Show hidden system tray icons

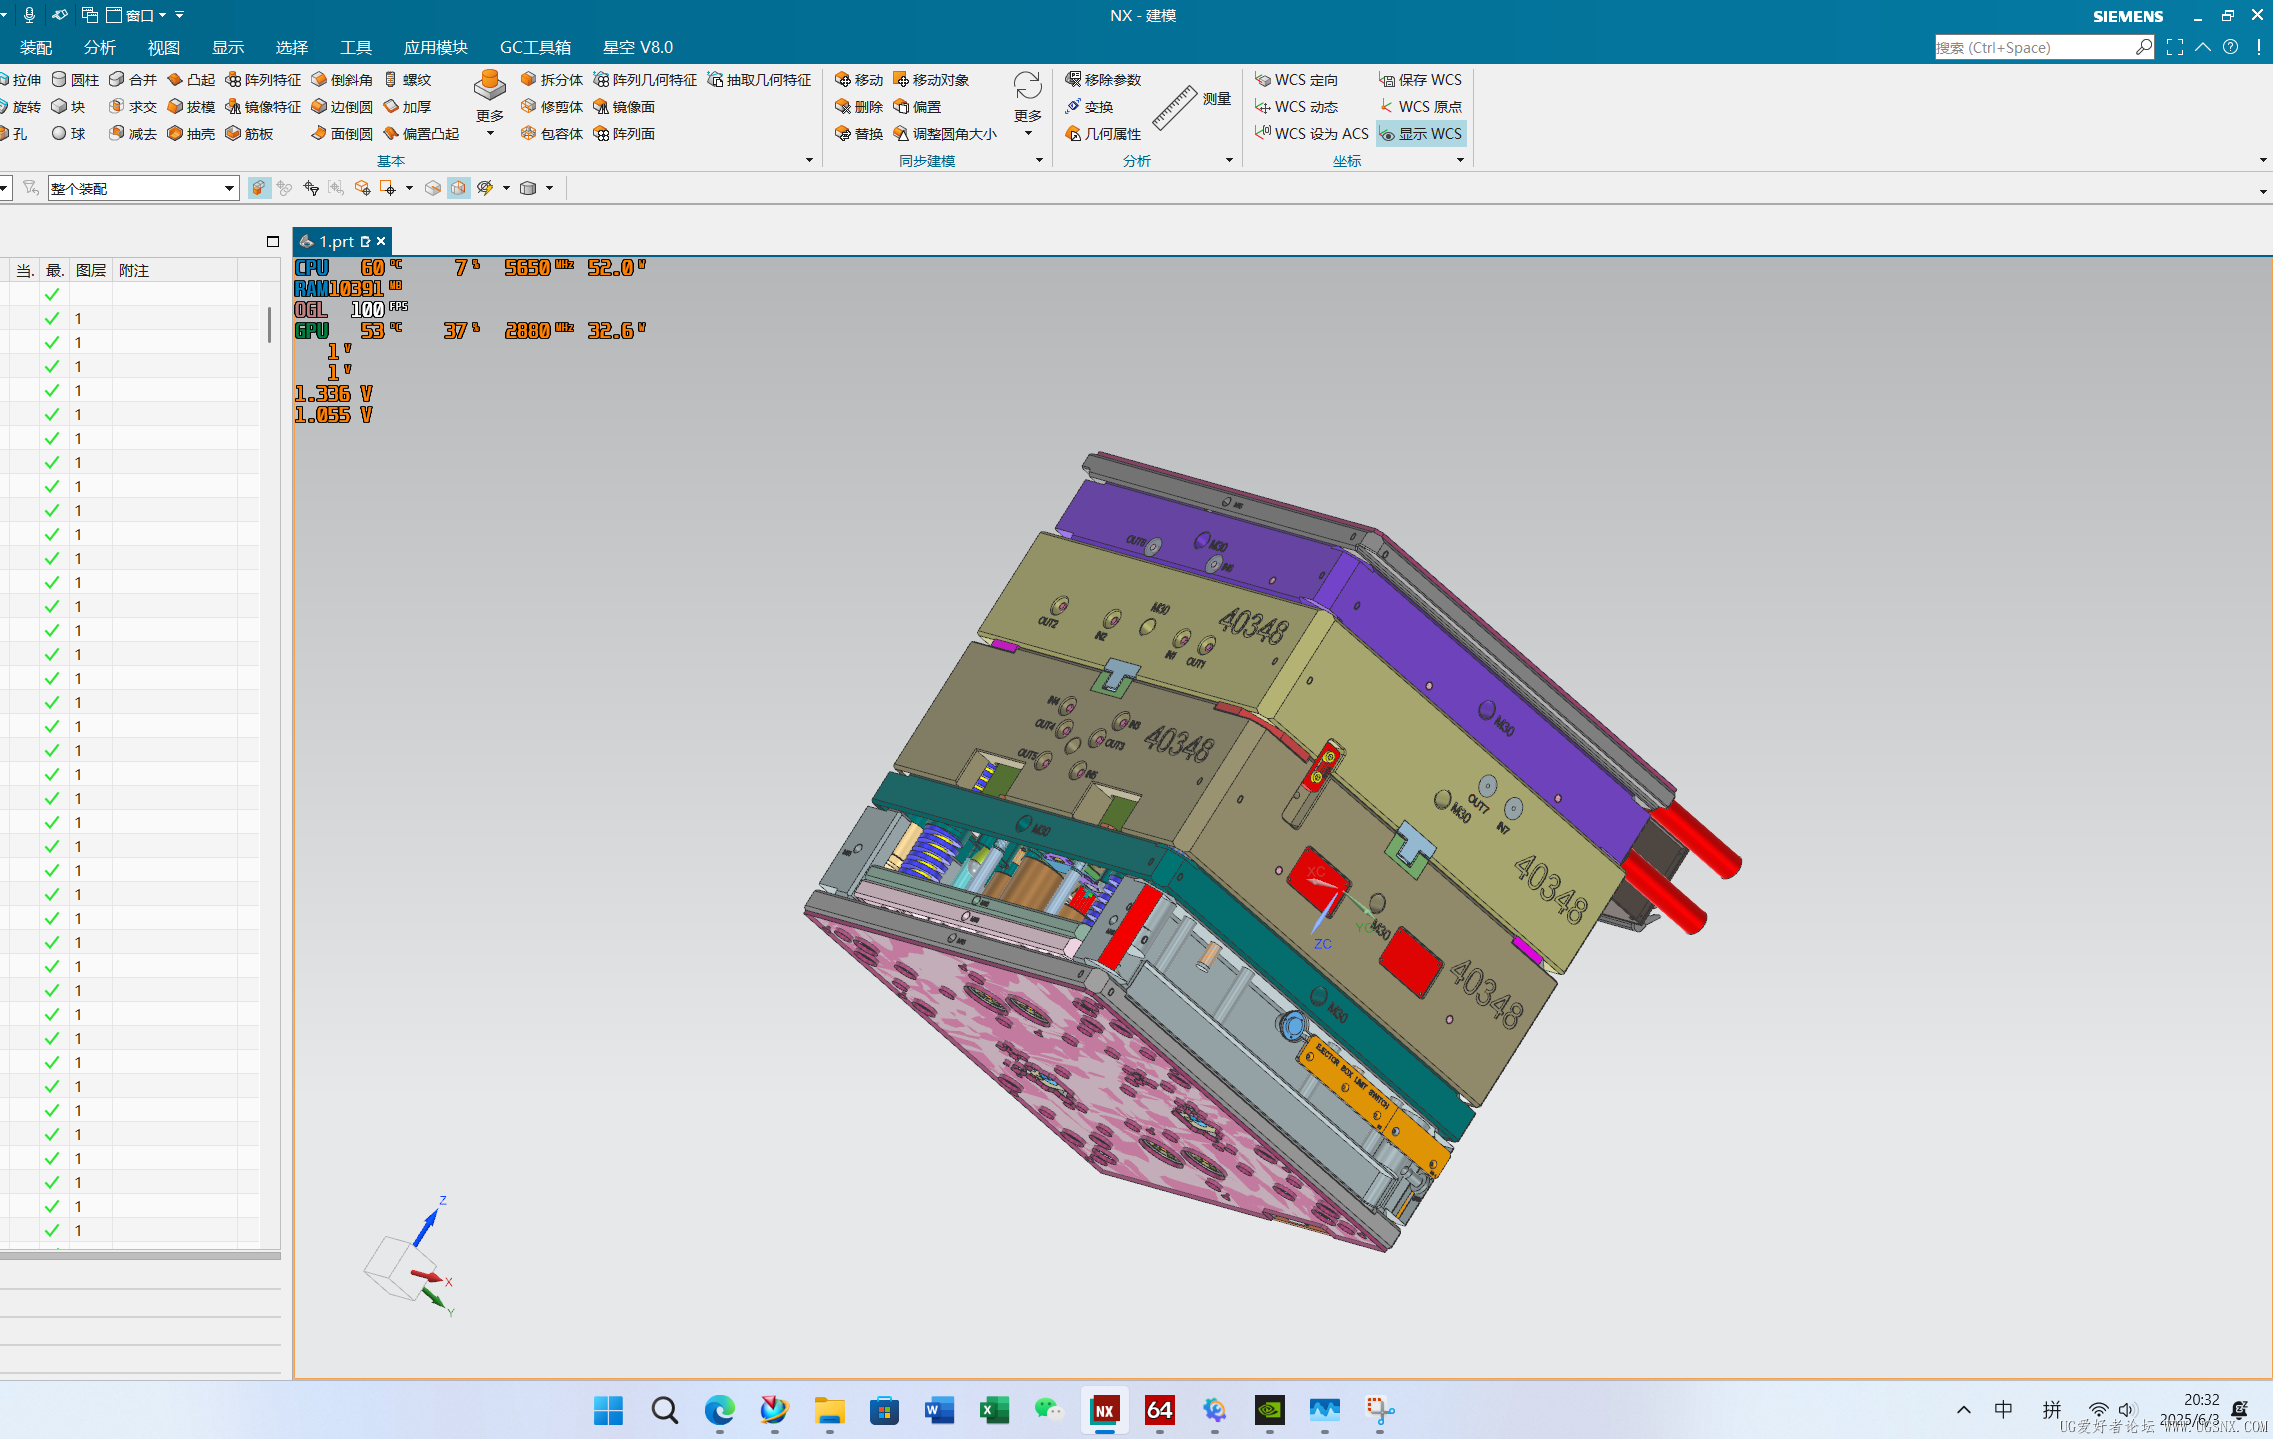coord(1964,1410)
